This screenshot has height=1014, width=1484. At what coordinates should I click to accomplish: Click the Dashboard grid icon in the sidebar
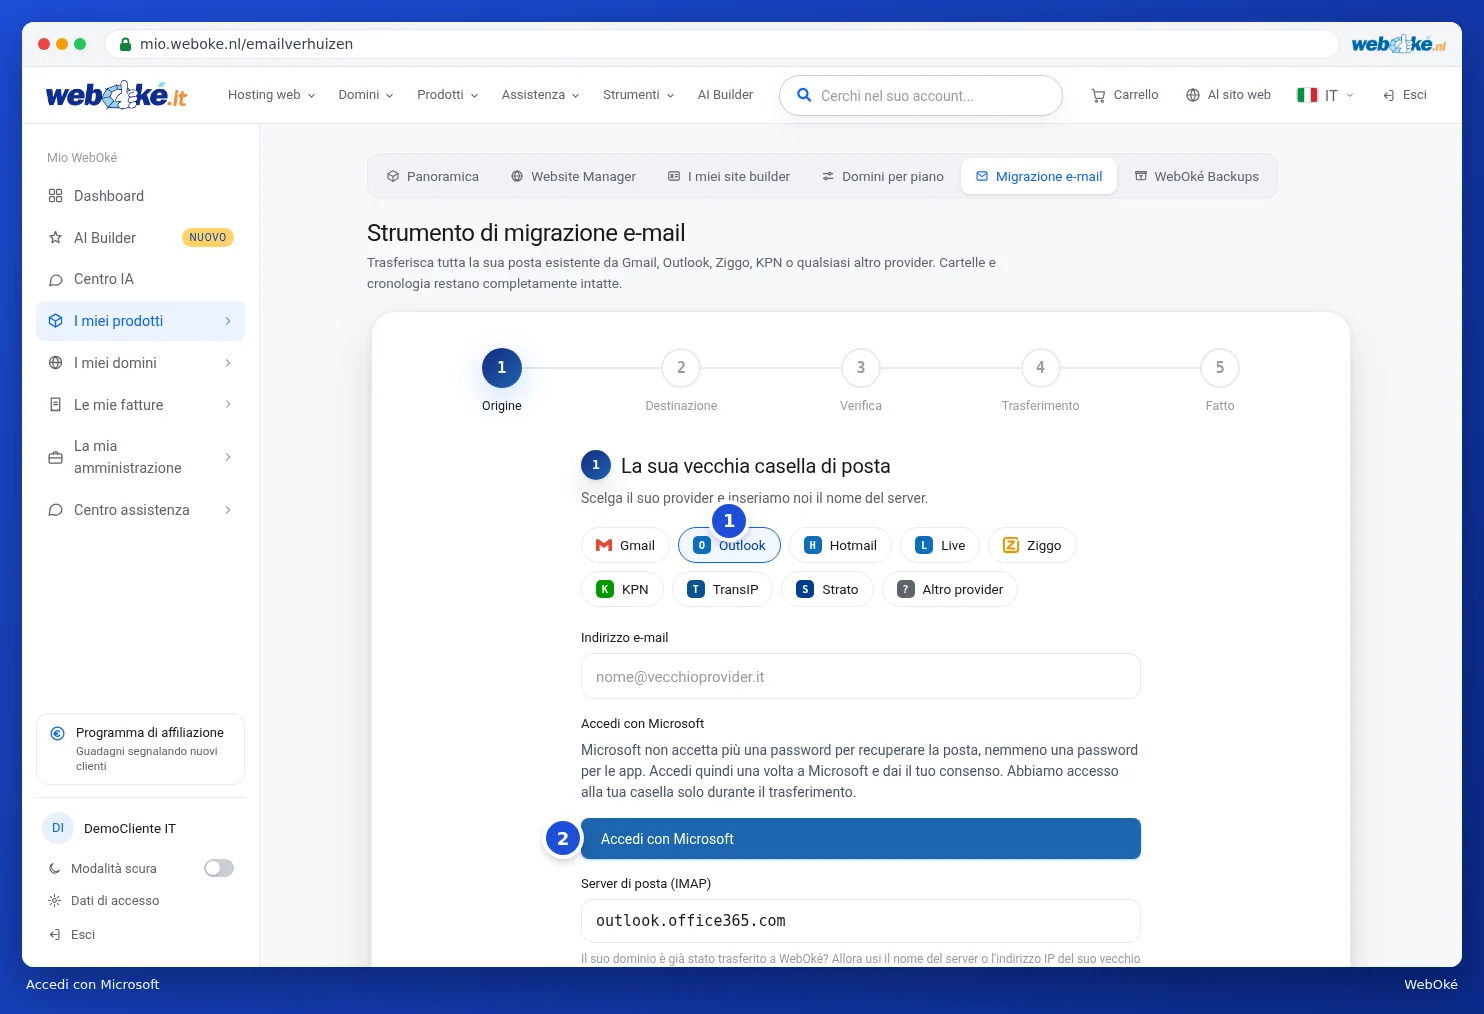tap(55, 196)
